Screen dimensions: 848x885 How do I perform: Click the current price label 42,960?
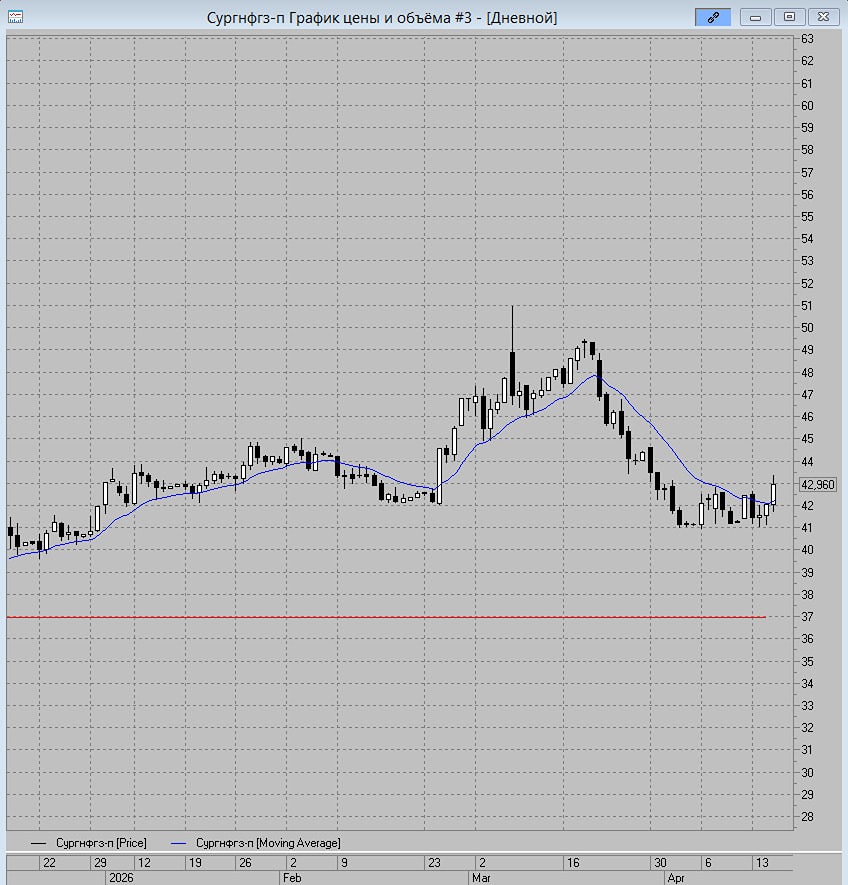[x=818, y=485]
